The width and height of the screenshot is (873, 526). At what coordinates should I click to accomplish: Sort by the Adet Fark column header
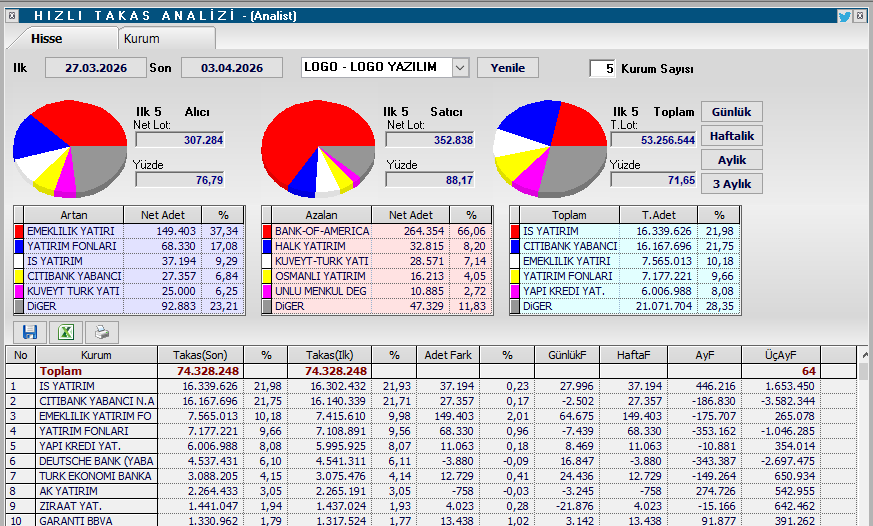click(448, 355)
